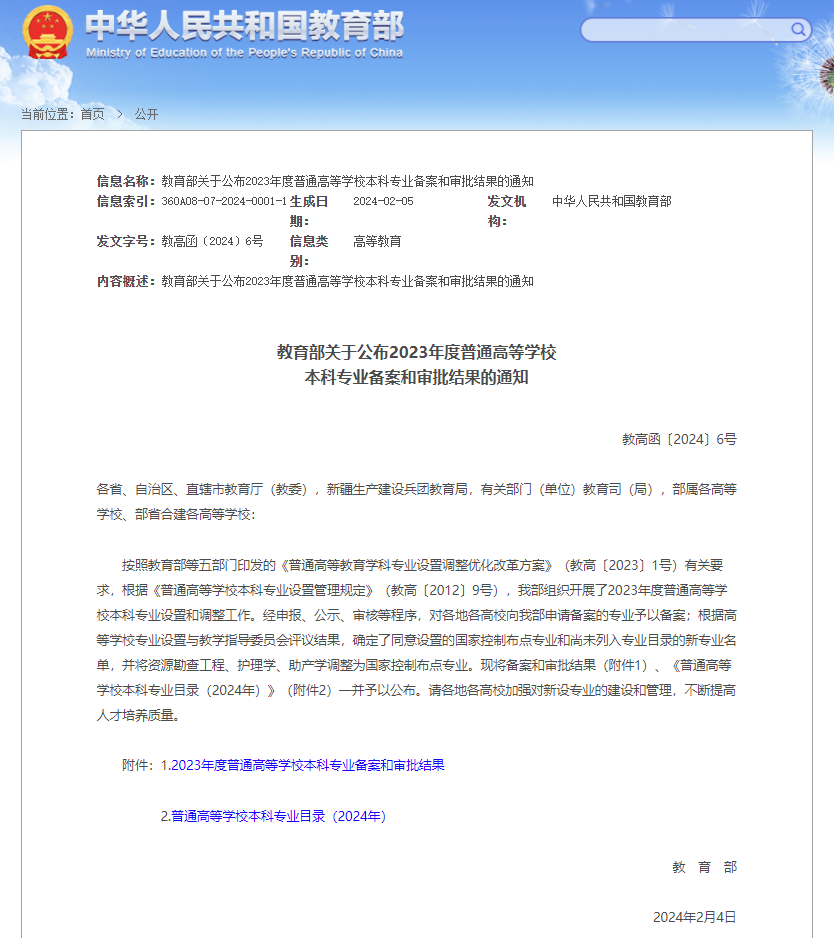Select the right-aligned document number 教高函〔2024〕6号
Image resolution: width=834 pixels, height=938 pixels.
pos(679,439)
